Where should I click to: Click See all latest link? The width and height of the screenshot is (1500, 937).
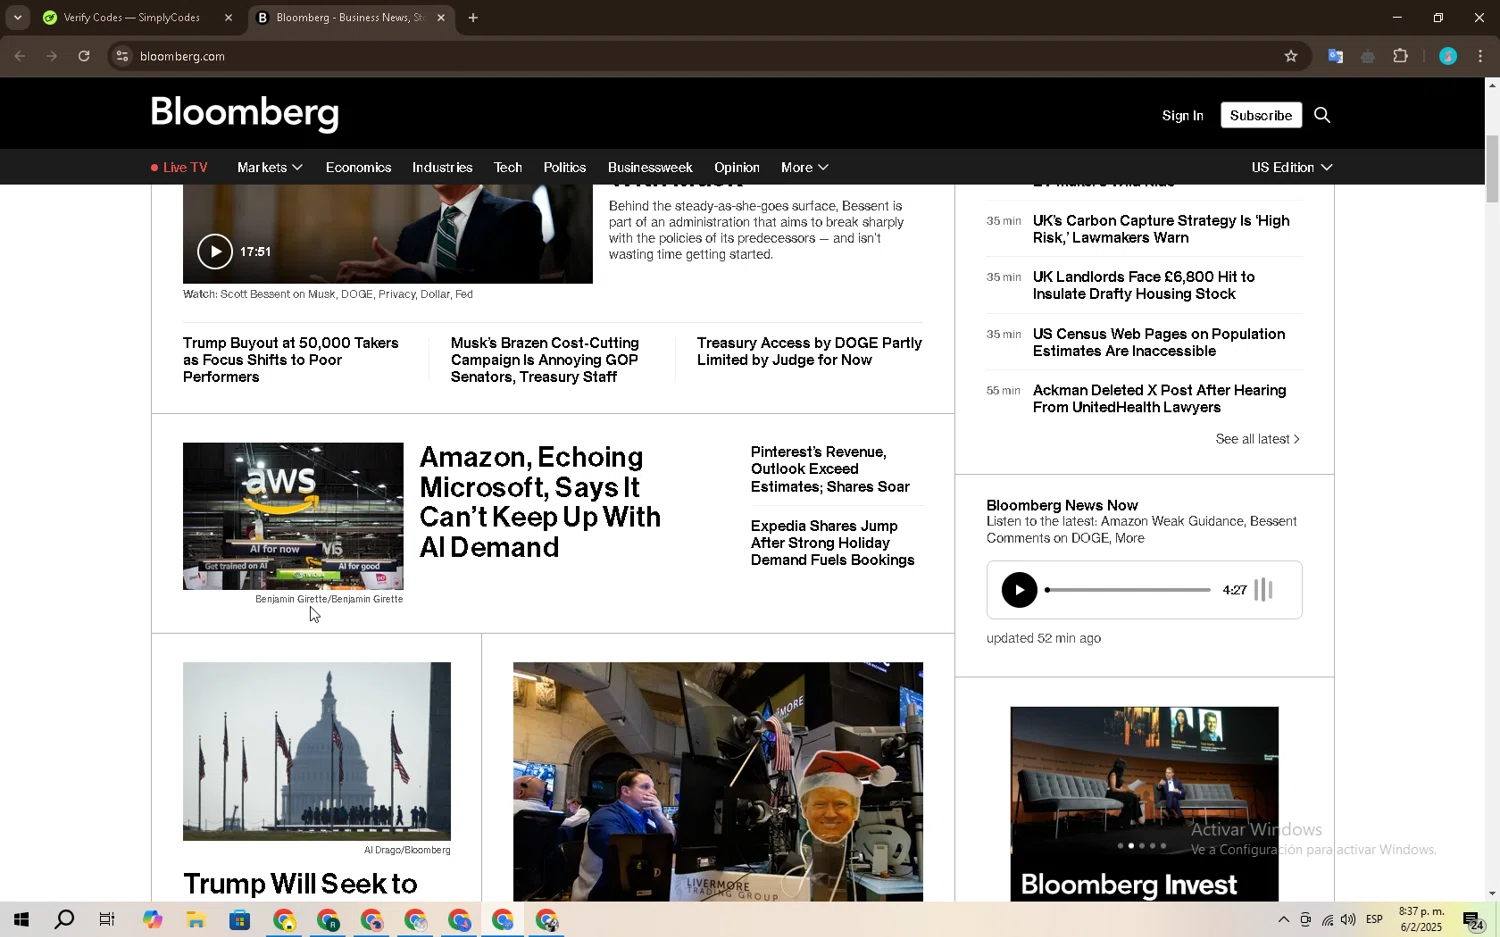(x=1257, y=439)
